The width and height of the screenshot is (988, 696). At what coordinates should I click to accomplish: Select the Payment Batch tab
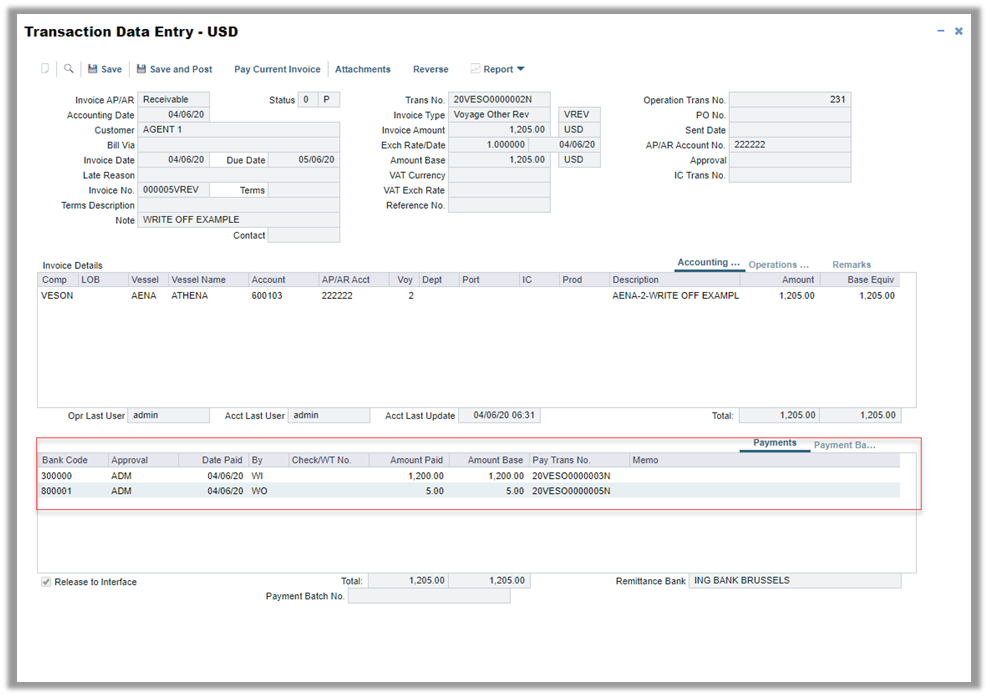[845, 445]
